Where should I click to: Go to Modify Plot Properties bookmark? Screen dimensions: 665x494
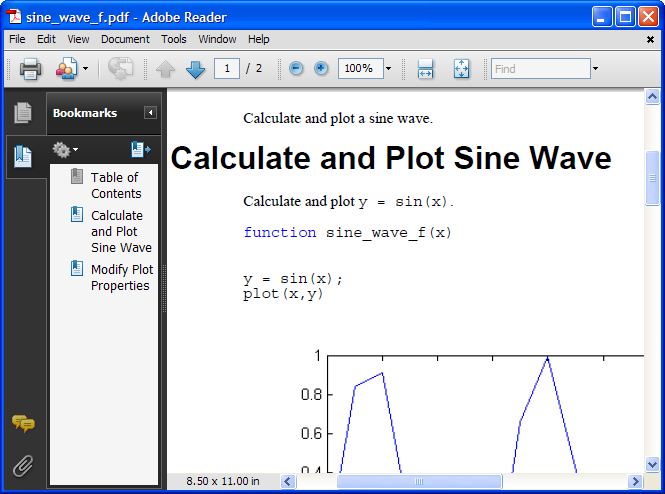[x=122, y=277]
